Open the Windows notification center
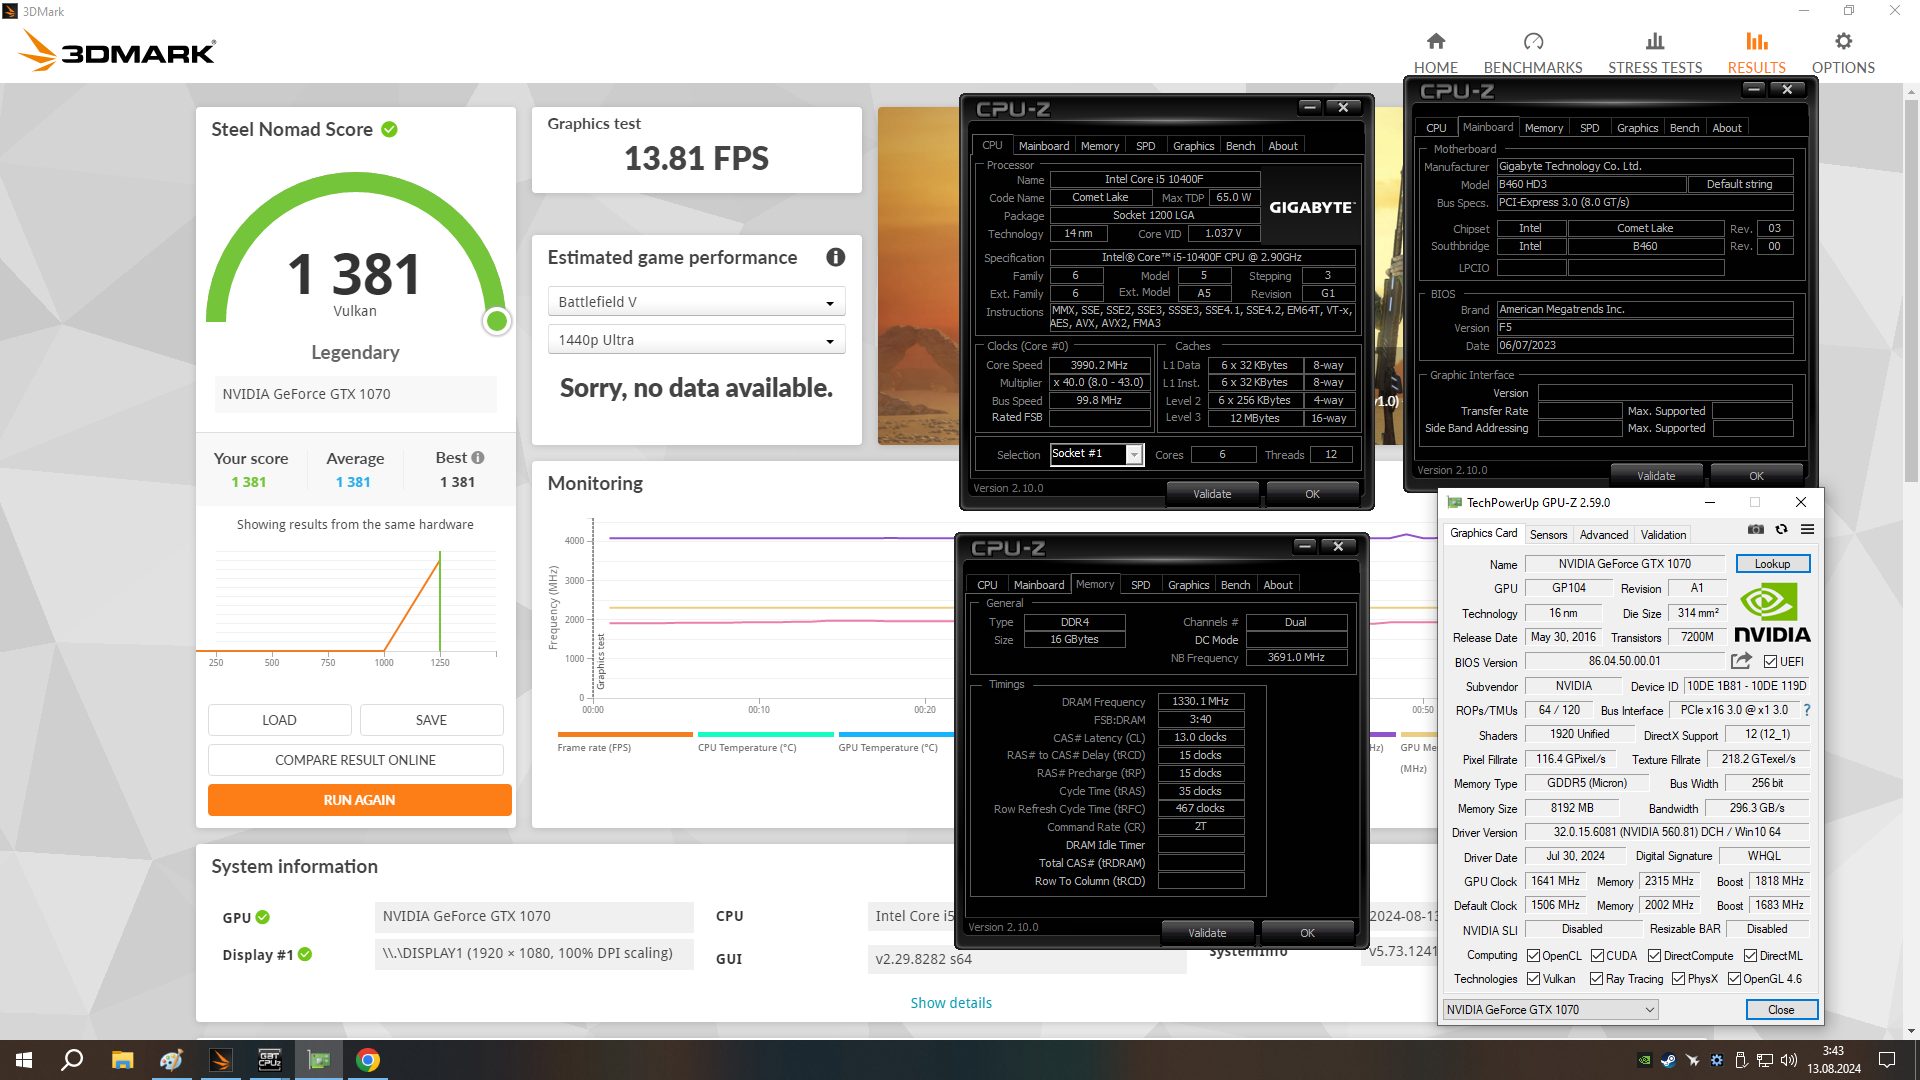The height and width of the screenshot is (1080, 1920). [x=1887, y=1060]
